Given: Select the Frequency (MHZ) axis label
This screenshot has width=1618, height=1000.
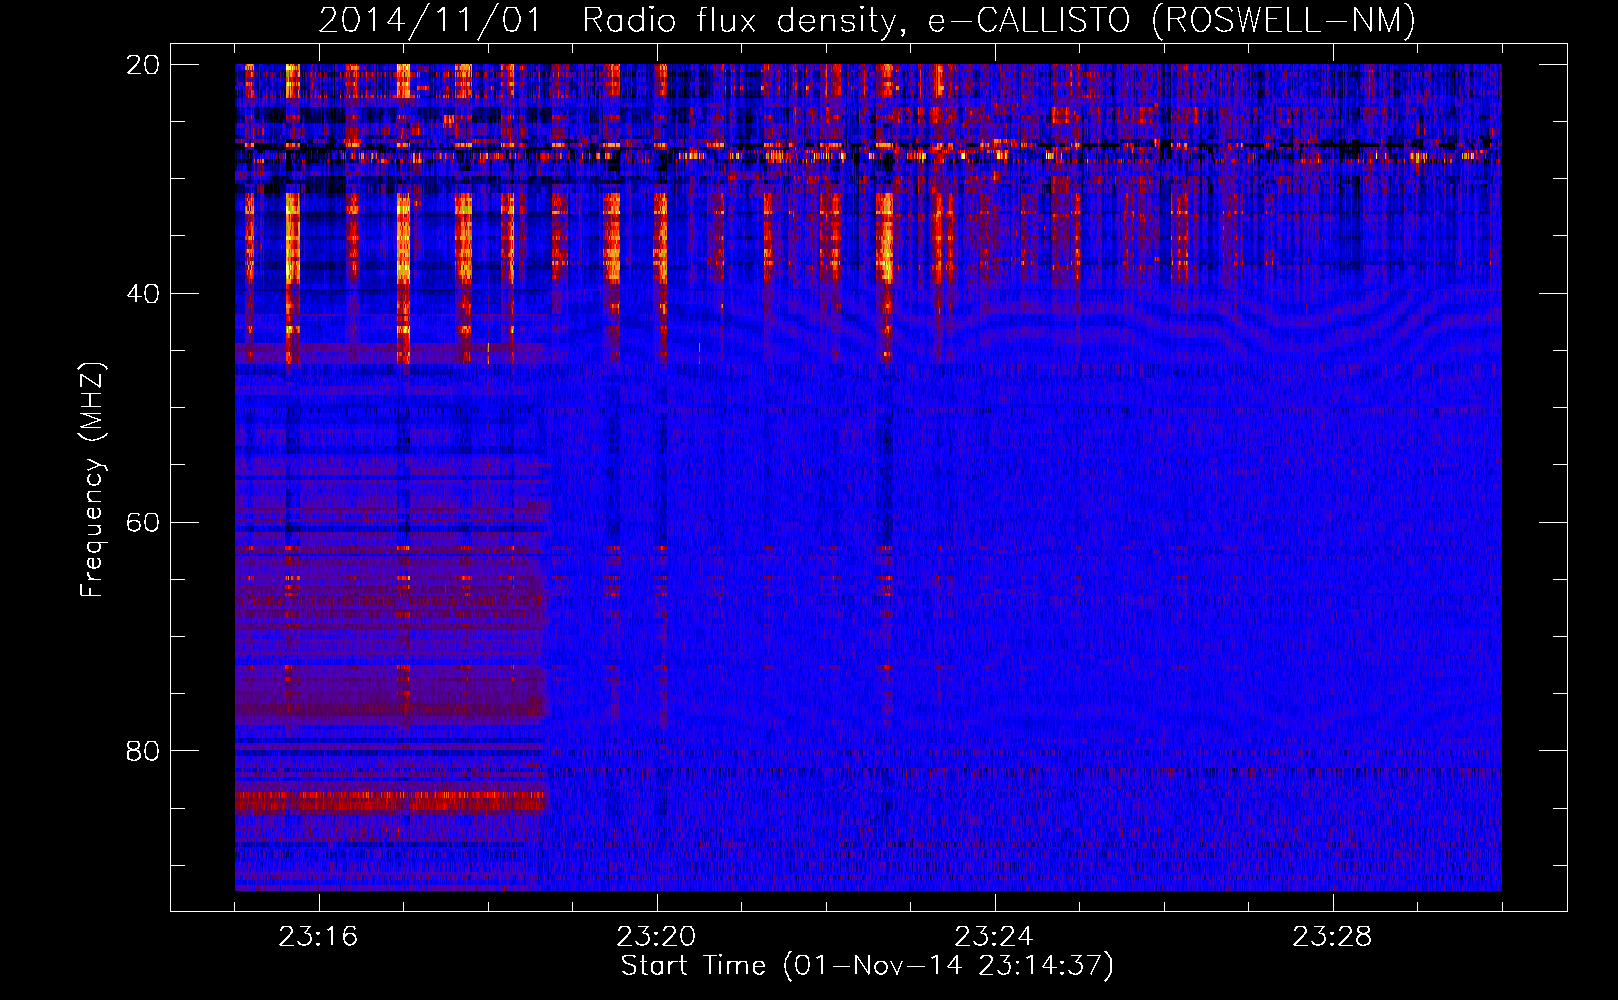Looking at the screenshot, I should coord(92,480).
